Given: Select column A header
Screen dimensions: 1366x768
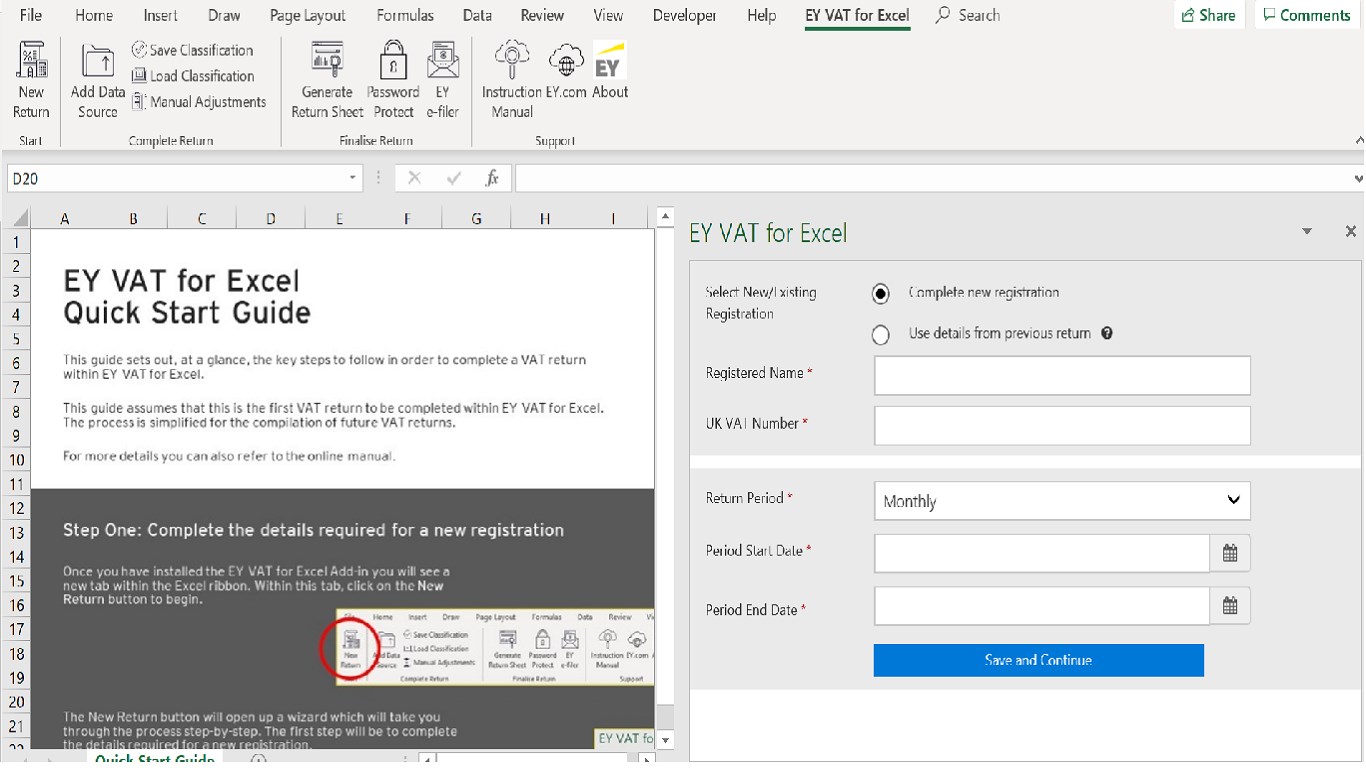Looking at the screenshot, I should (x=65, y=218).
